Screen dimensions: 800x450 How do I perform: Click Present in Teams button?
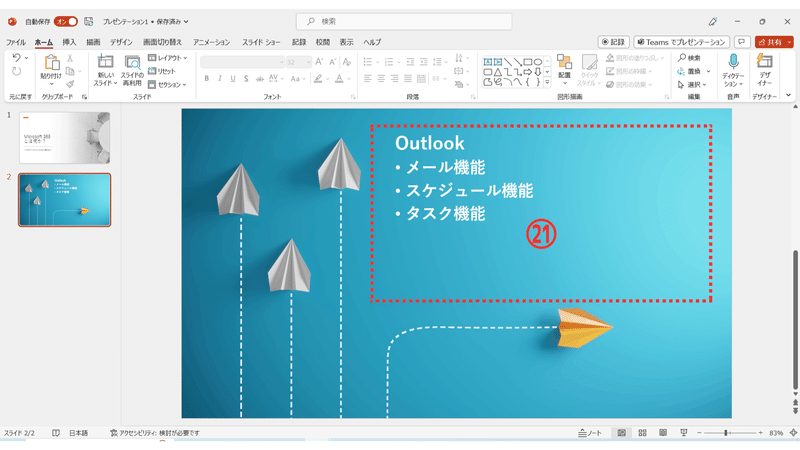(682, 42)
